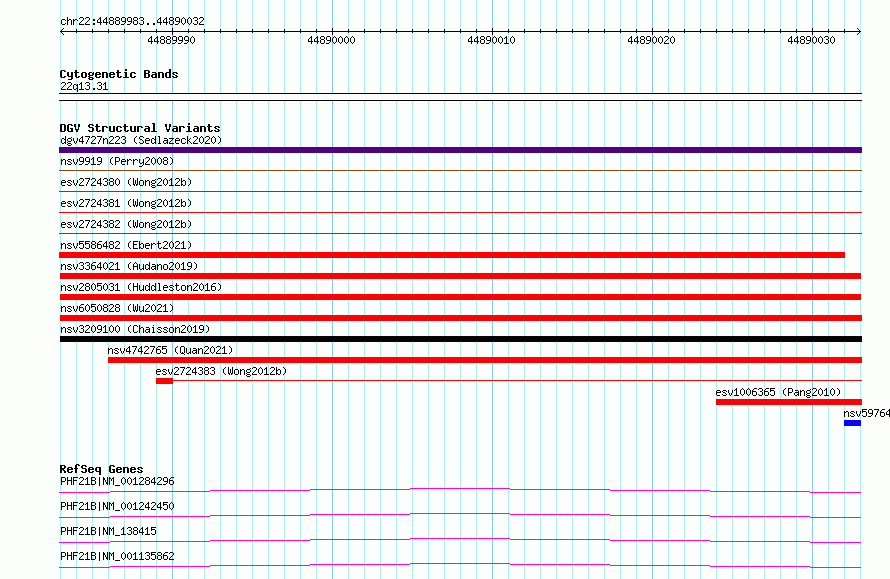Click the red nsv5586482 variant bar
This screenshot has height=579, width=890.
pyautogui.click(x=452, y=255)
